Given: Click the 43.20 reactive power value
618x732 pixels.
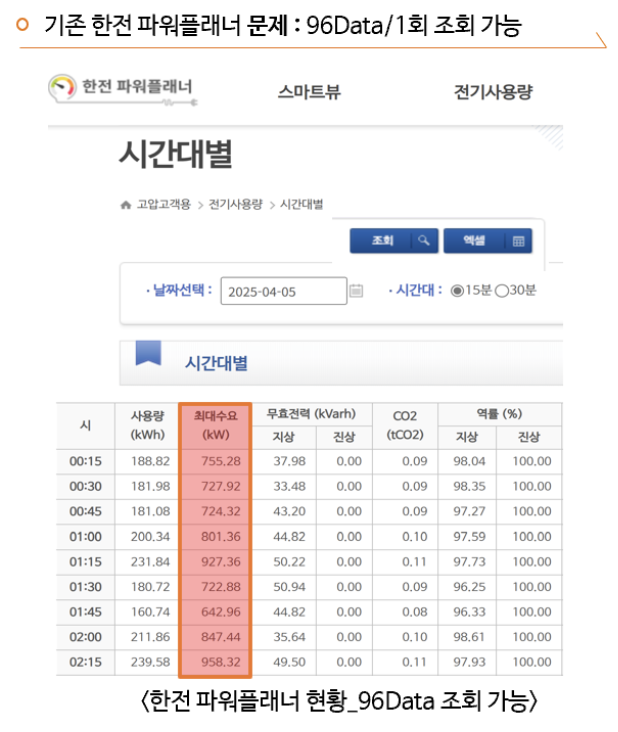Looking at the screenshot, I should tap(289, 512).
